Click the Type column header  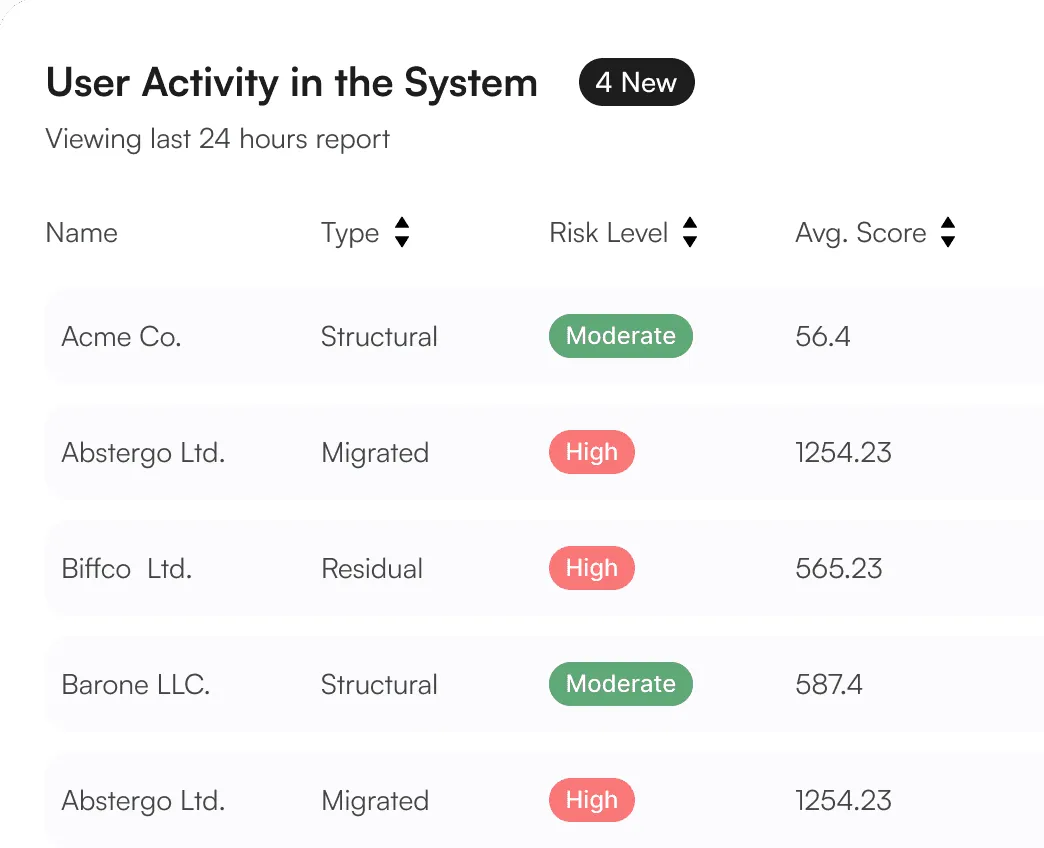point(349,232)
